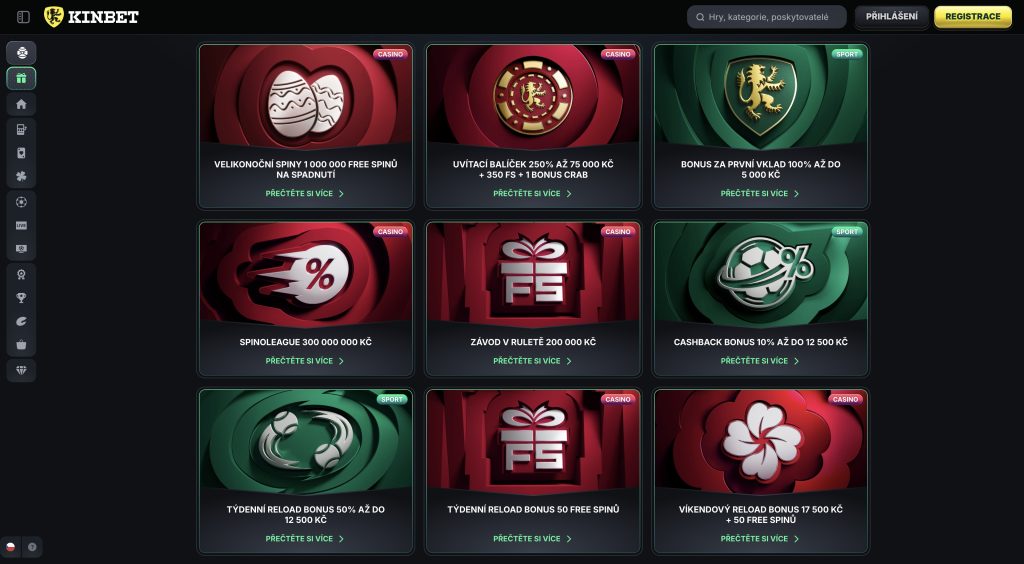
Task: Open the soccer ball sports sidebar icon
Action: click(21, 202)
